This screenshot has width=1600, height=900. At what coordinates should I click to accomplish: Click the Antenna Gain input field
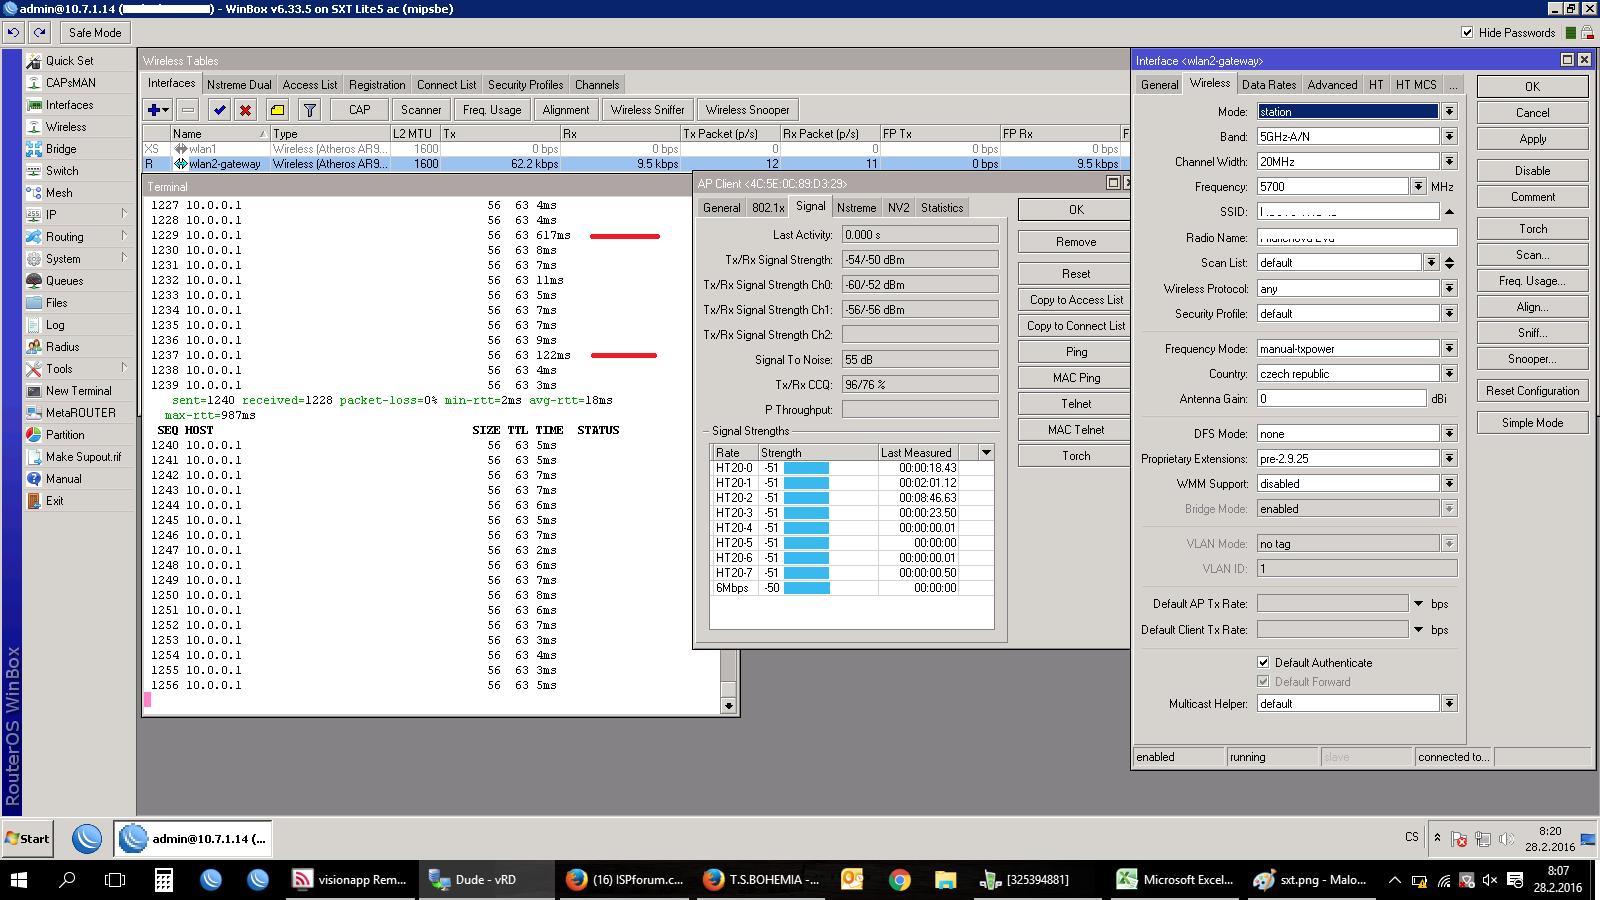tap(1341, 398)
